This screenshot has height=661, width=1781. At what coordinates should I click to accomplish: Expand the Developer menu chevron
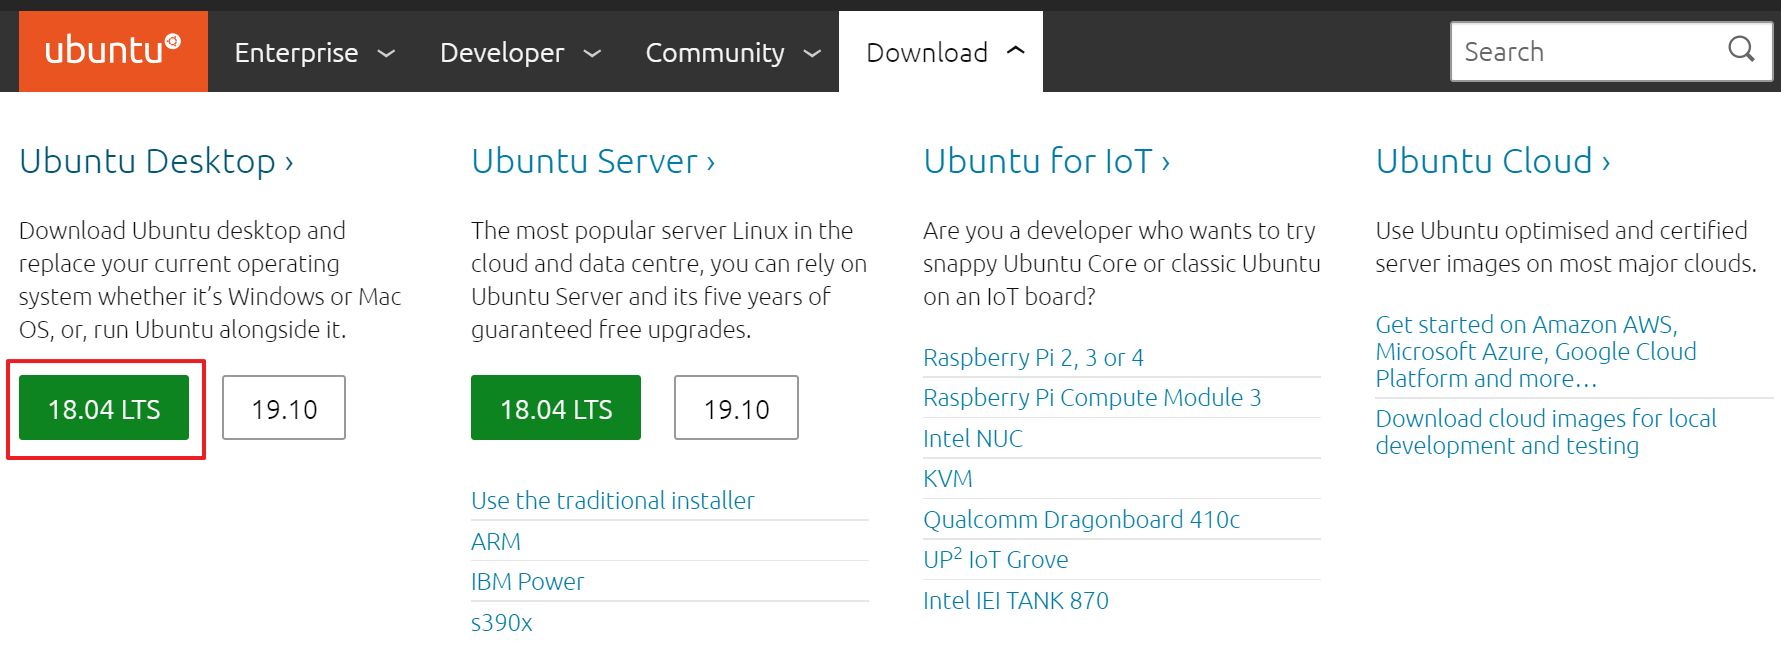[592, 54]
